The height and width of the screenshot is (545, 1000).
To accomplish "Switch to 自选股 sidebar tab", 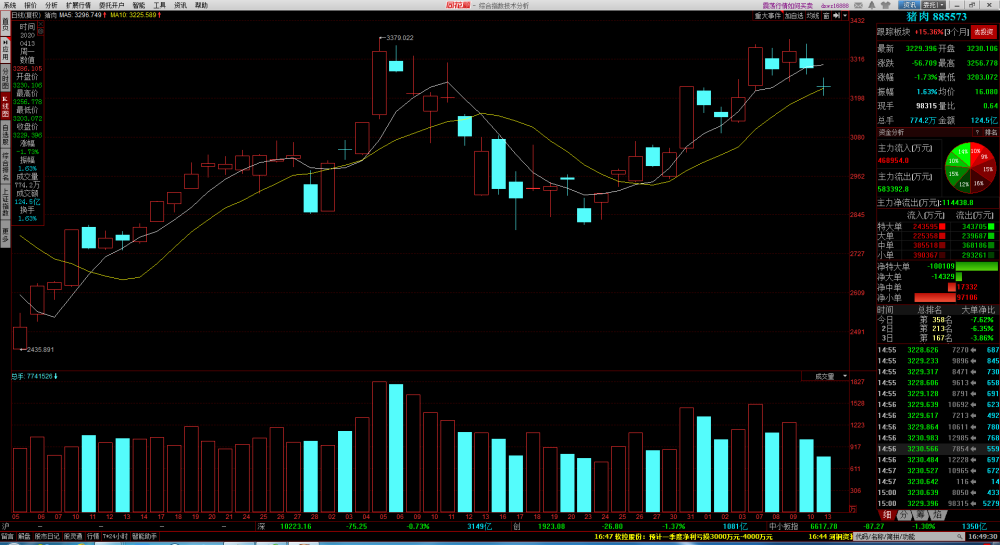I will (x=5, y=134).
